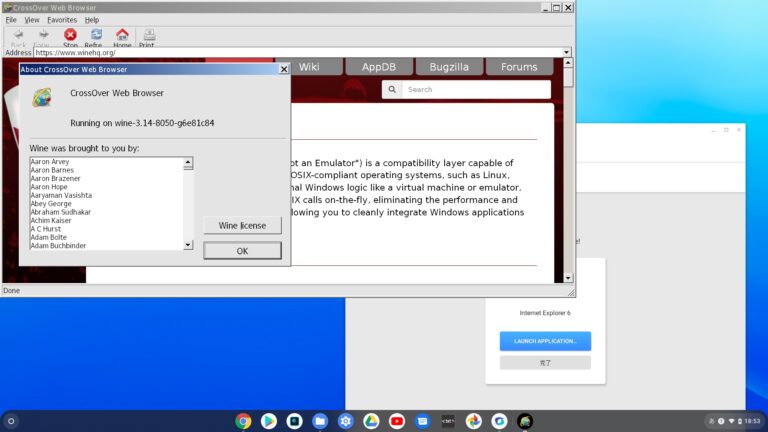Click the Forward arrow toolbar icon
Image resolution: width=768 pixels, height=432 pixels.
44,34
